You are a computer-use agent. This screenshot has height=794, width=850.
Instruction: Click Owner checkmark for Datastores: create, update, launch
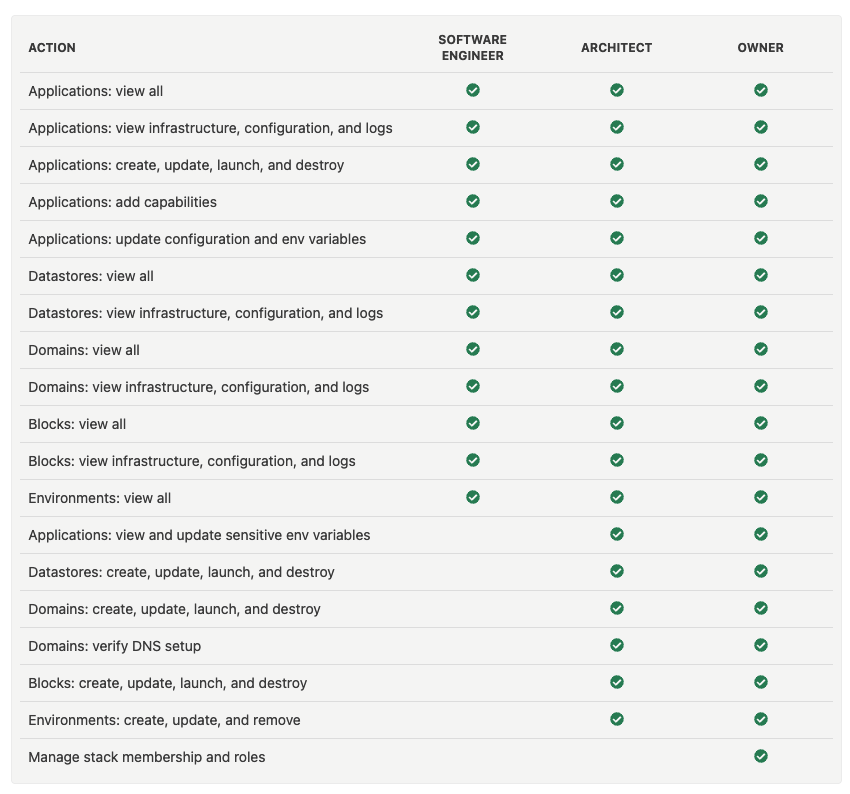pyautogui.click(x=761, y=571)
